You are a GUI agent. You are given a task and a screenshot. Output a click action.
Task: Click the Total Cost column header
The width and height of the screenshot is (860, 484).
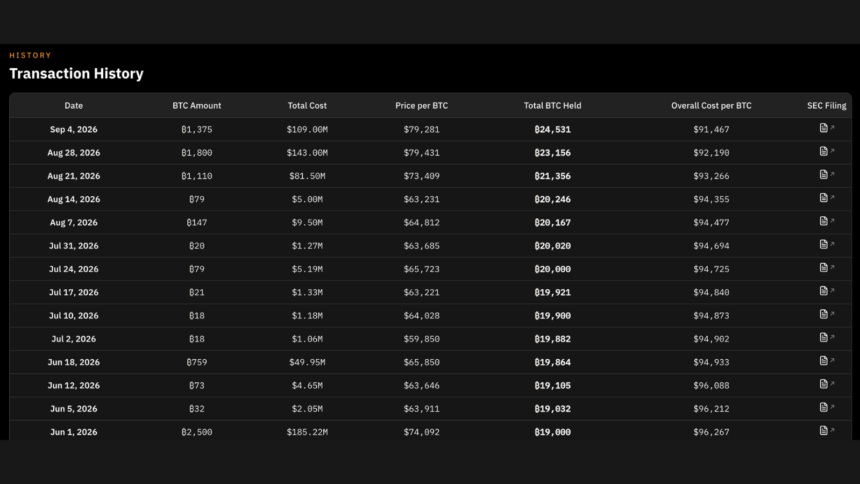coord(307,105)
